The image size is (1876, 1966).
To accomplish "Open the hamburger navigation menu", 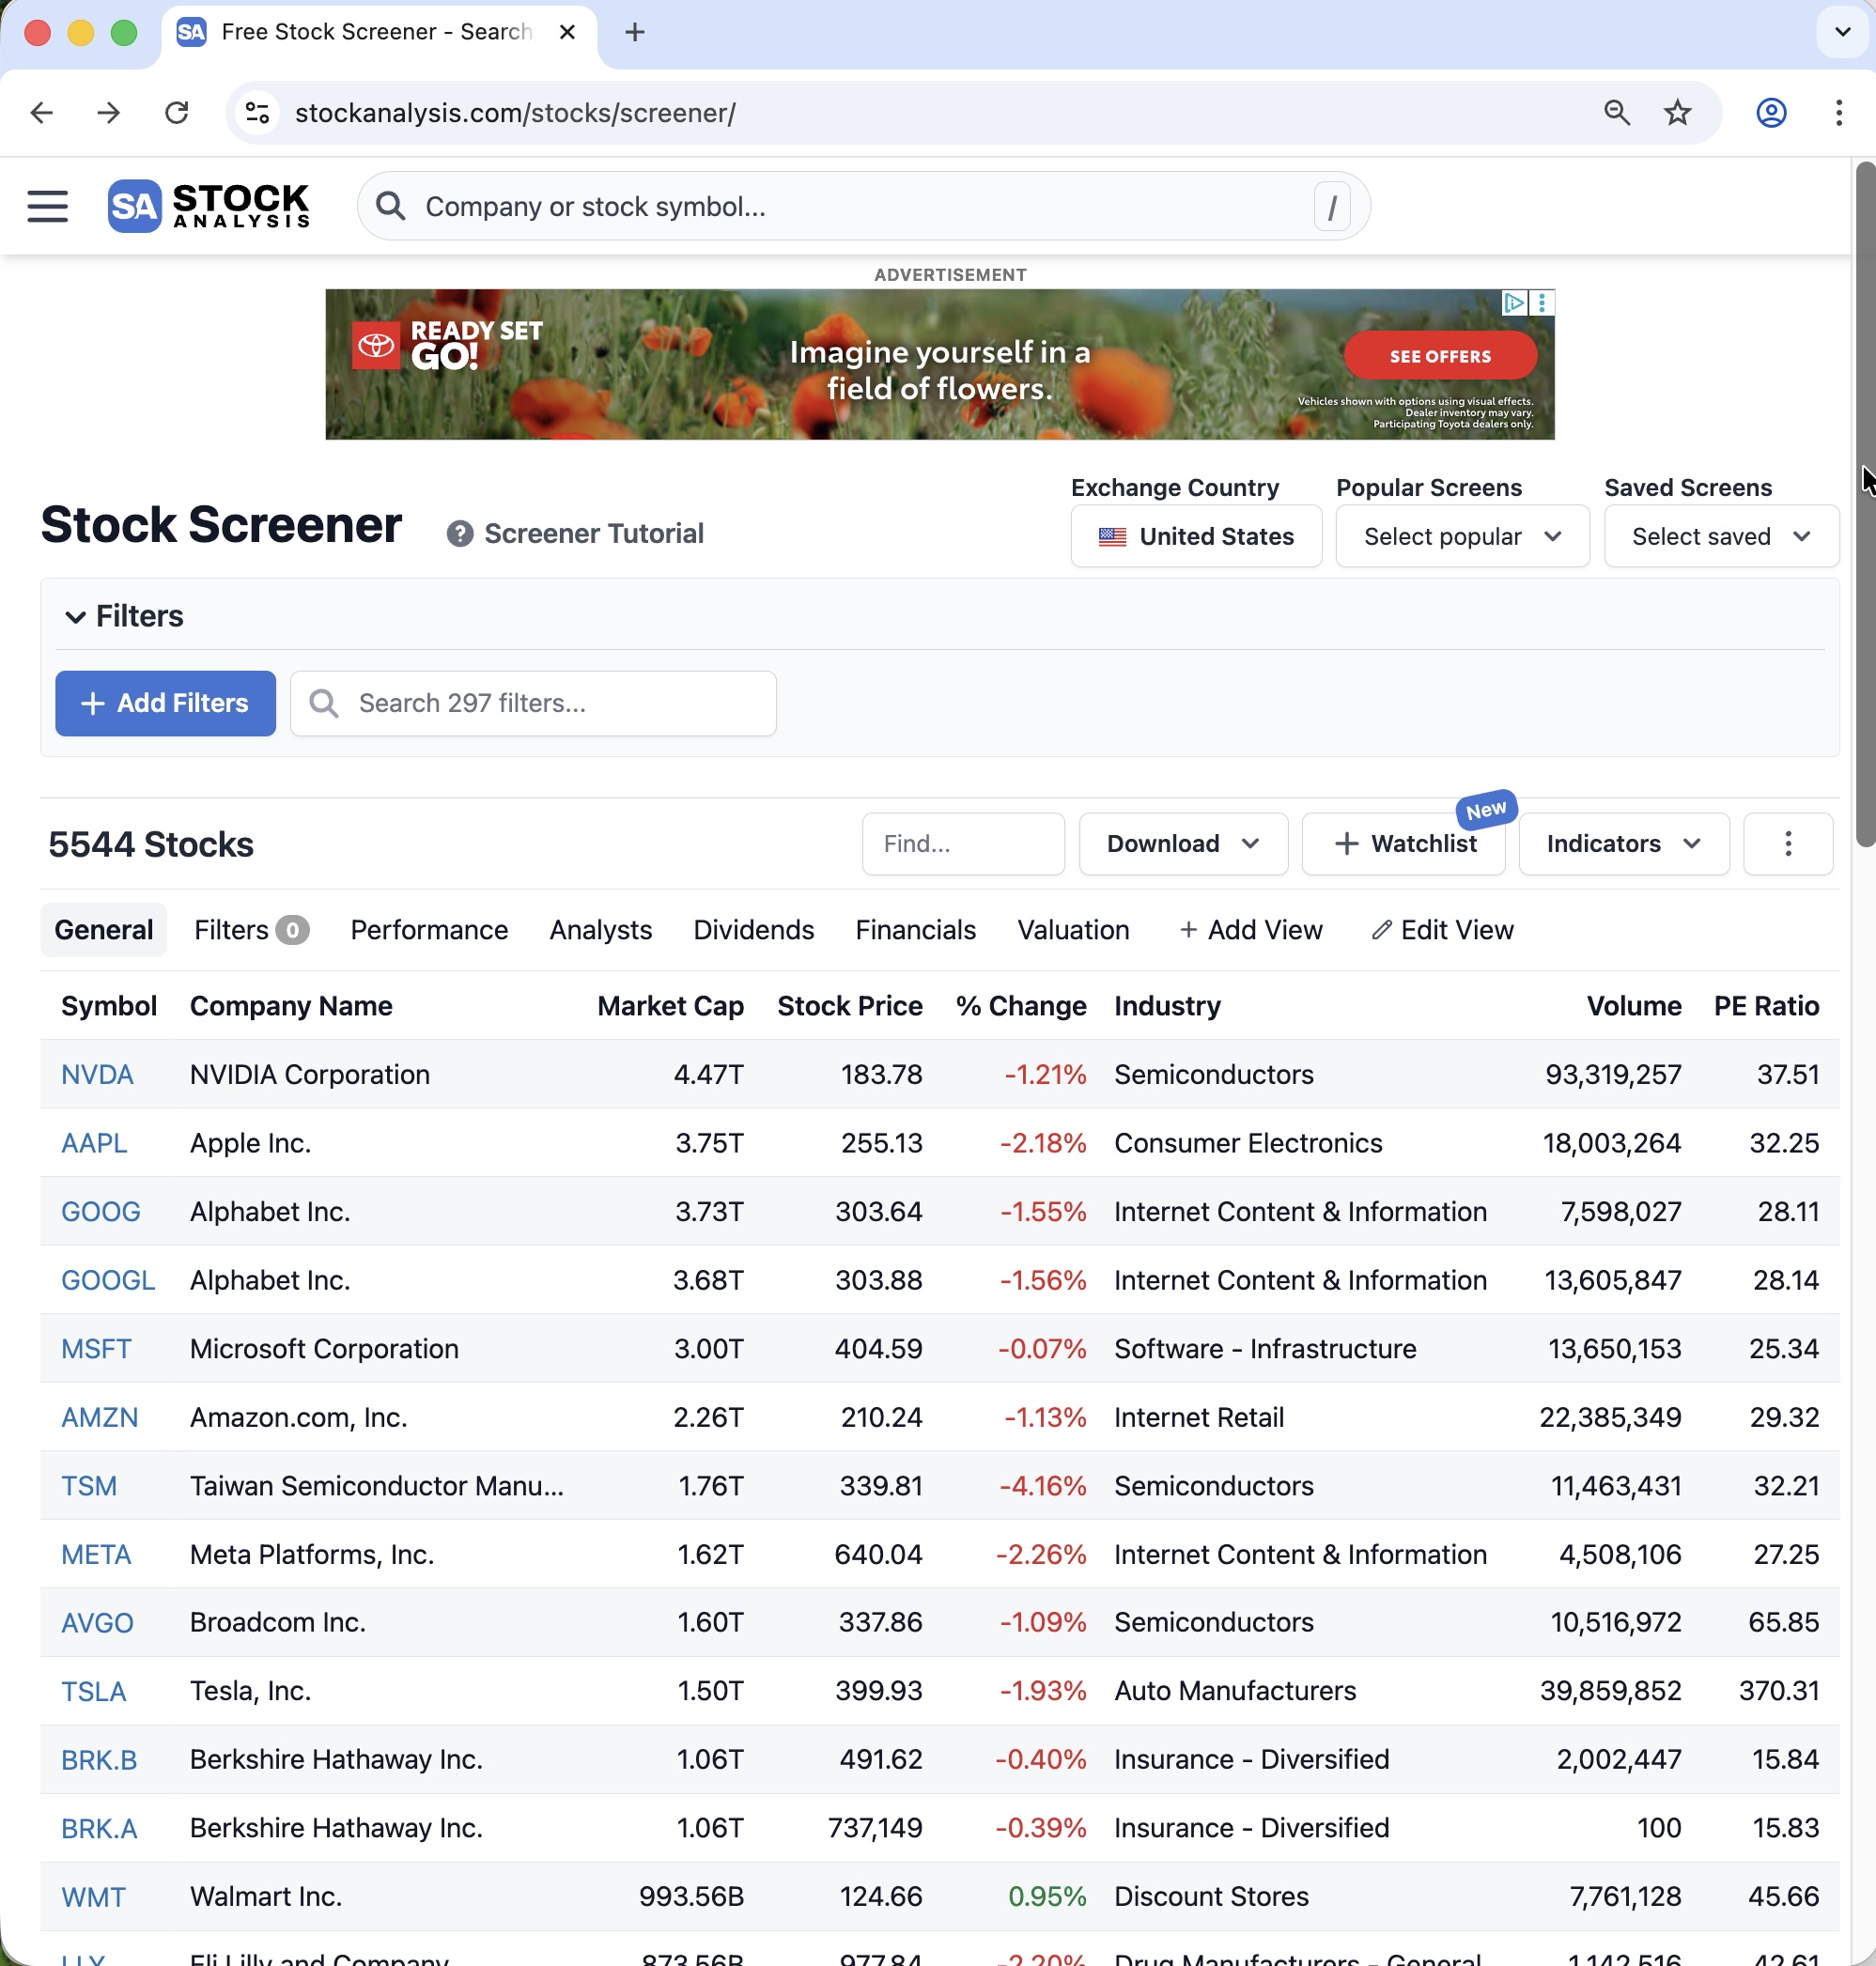I will tap(47, 206).
